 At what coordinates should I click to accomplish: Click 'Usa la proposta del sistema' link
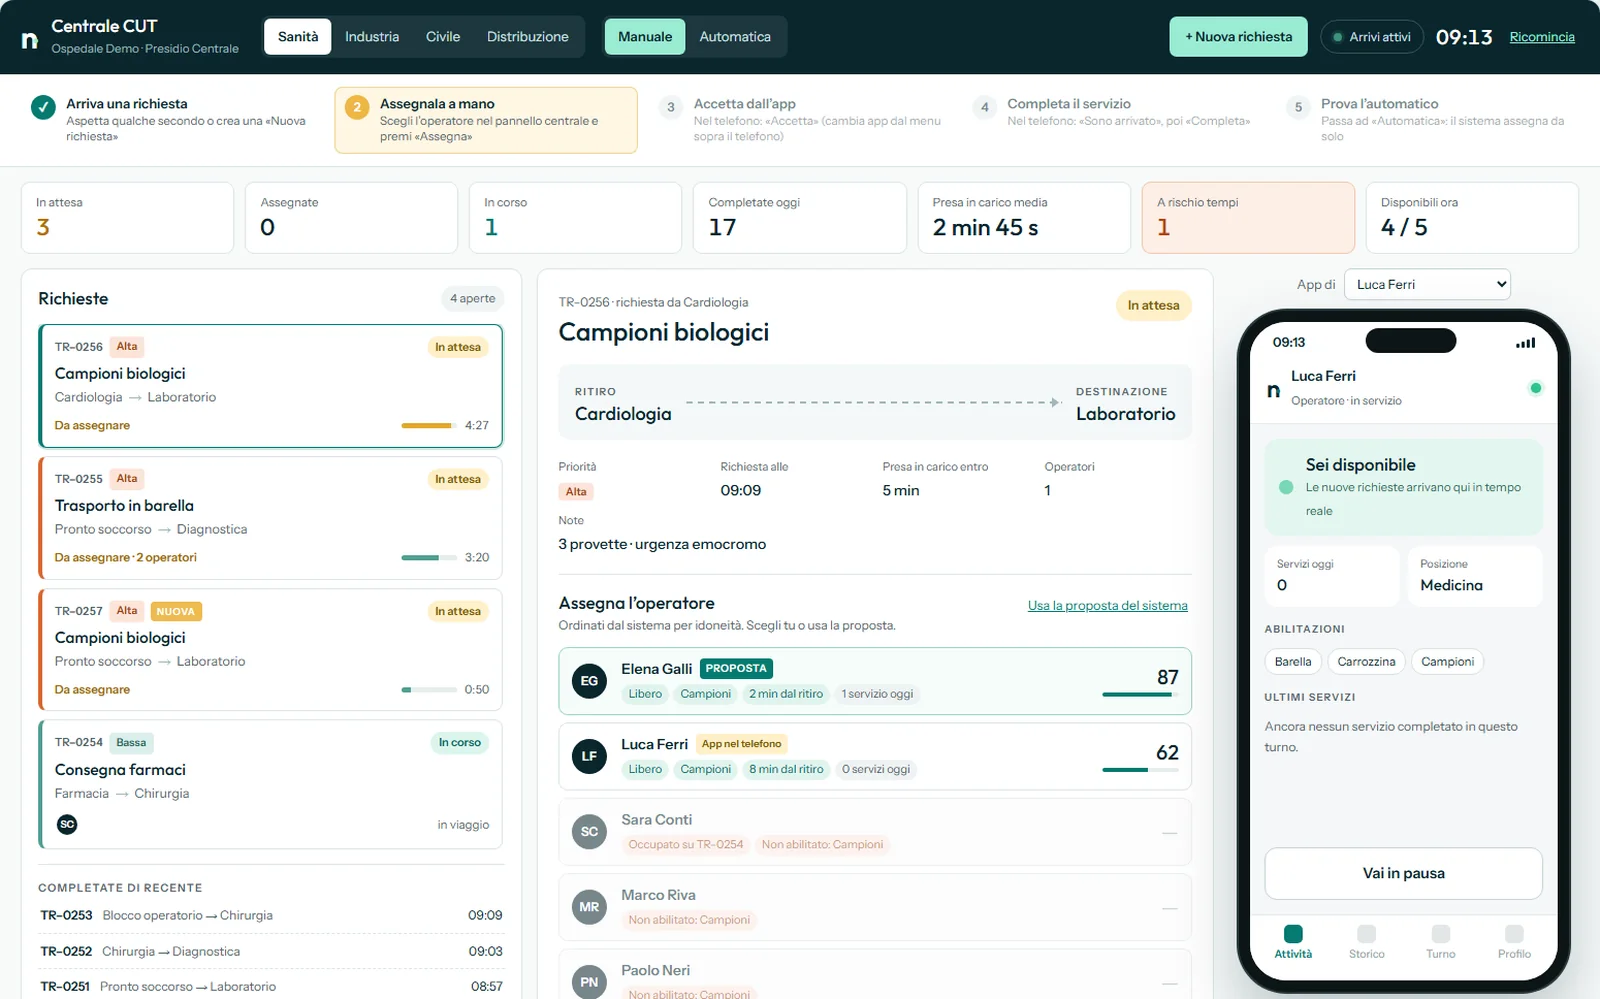click(x=1108, y=606)
